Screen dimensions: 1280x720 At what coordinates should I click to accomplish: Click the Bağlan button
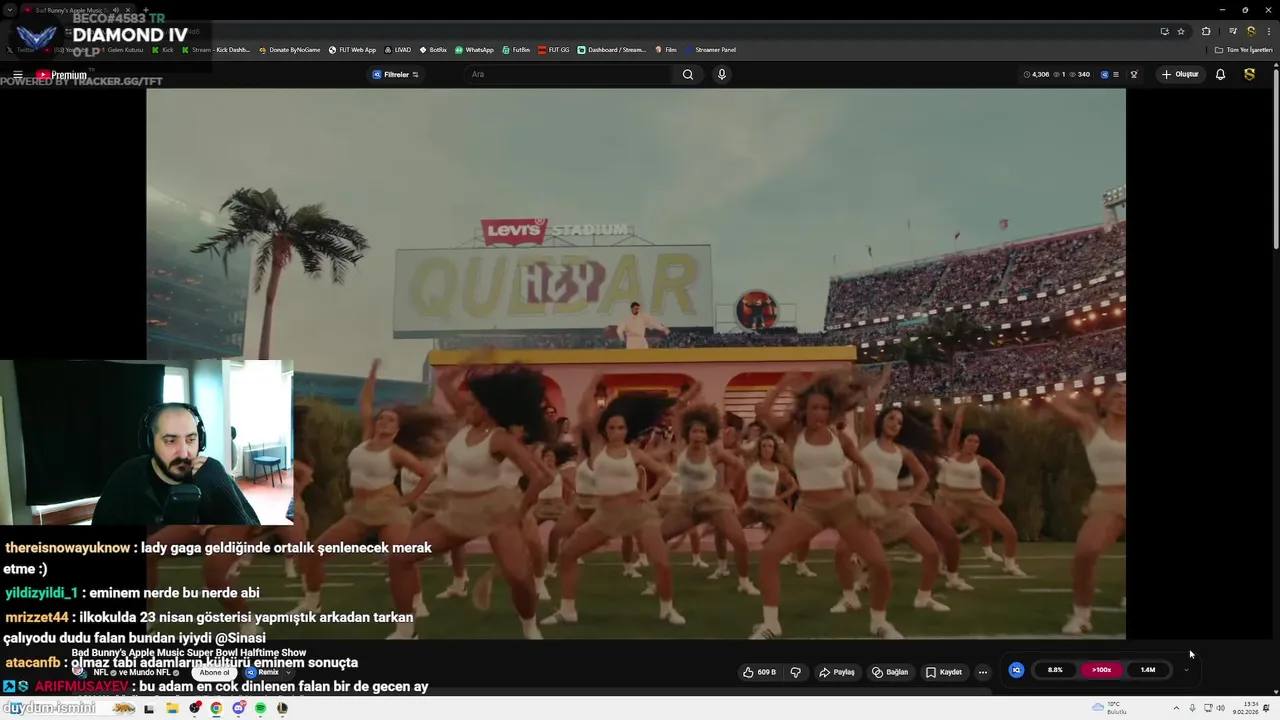coord(890,672)
